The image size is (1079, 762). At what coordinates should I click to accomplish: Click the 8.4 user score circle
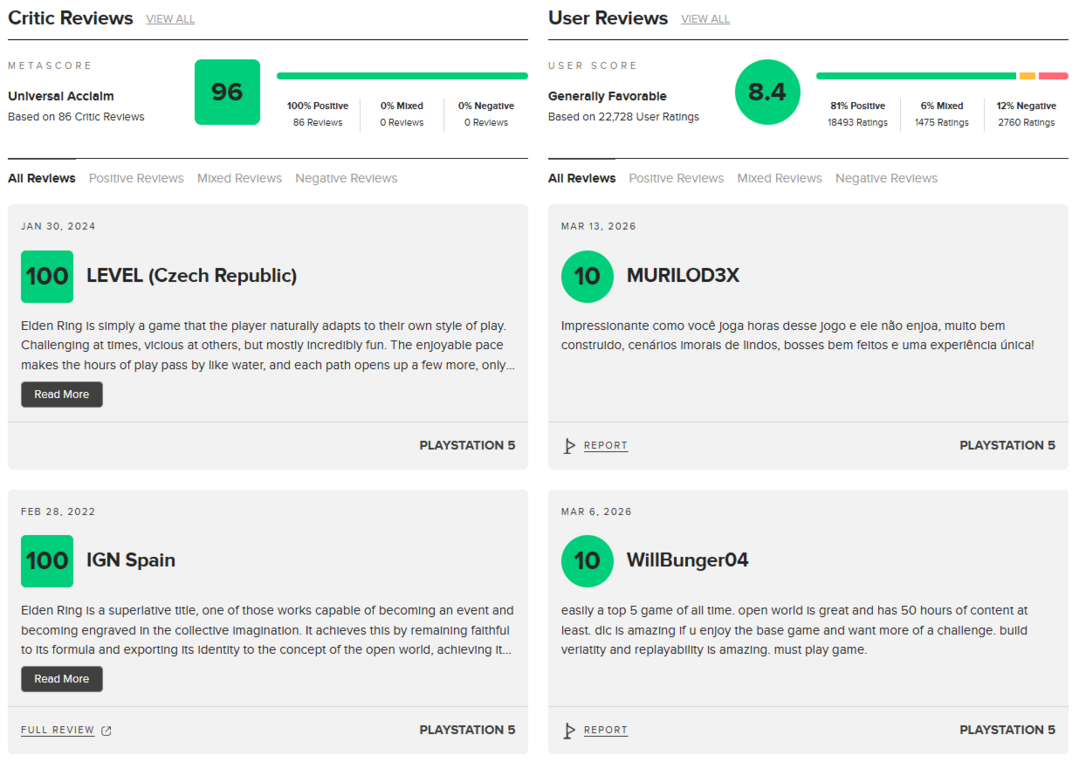tap(767, 92)
